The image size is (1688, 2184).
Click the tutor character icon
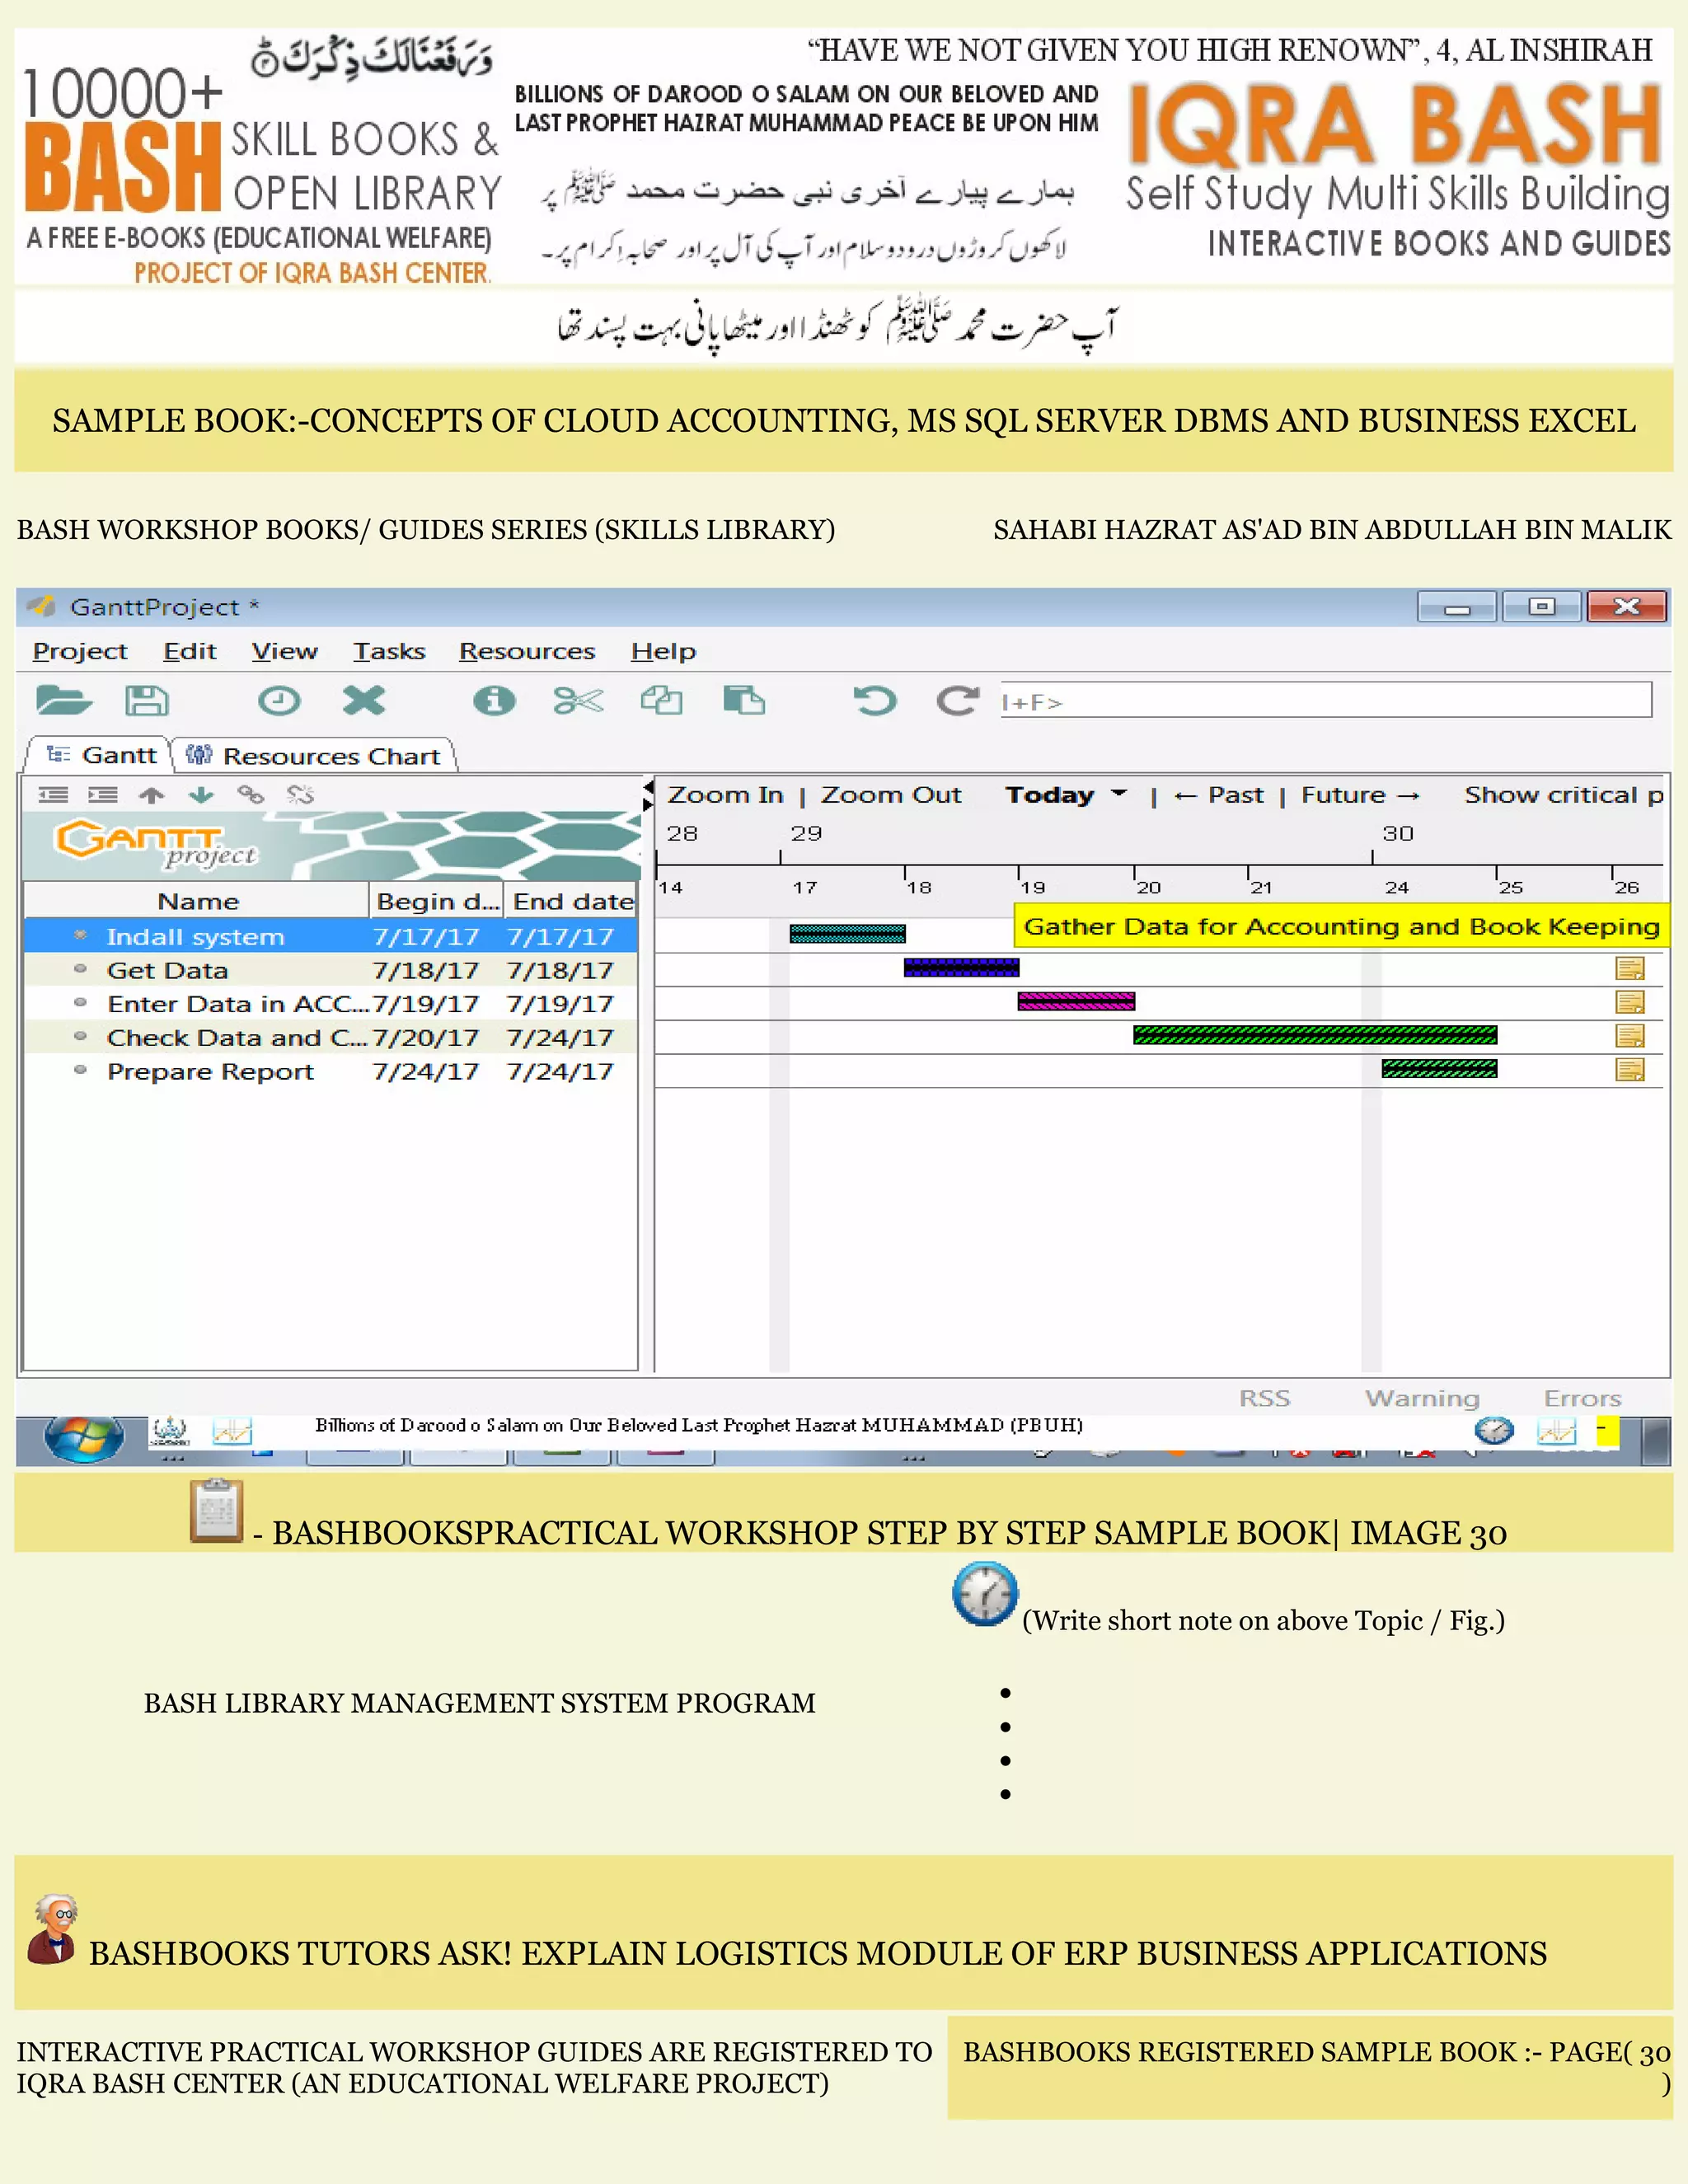pos(53,1929)
